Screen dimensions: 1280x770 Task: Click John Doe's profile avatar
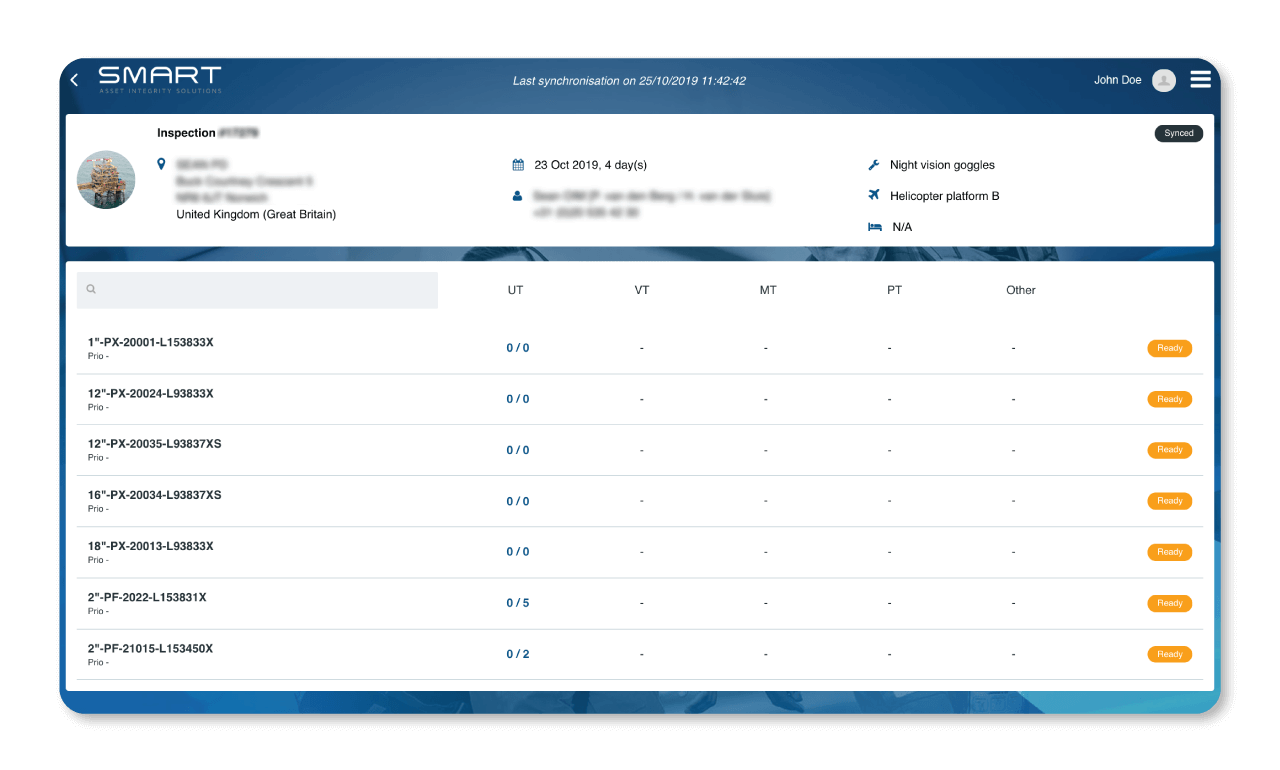tap(1162, 79)
